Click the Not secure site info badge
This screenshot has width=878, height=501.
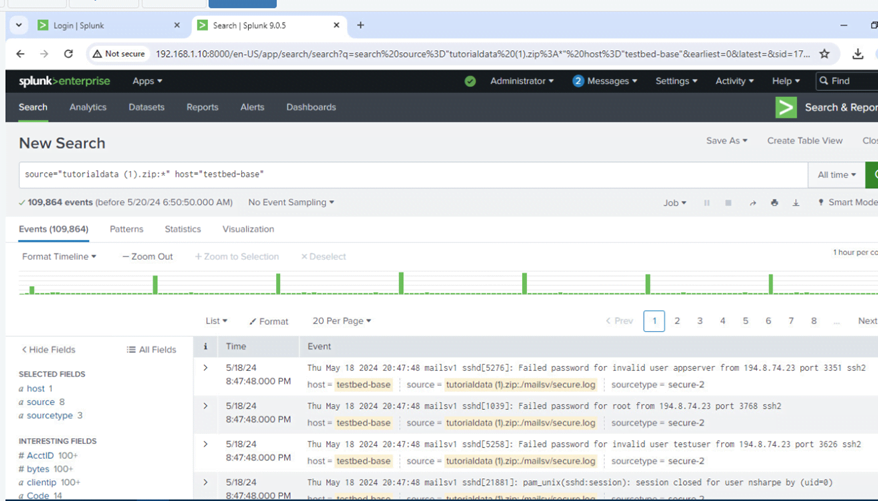[x=119, y=54]
